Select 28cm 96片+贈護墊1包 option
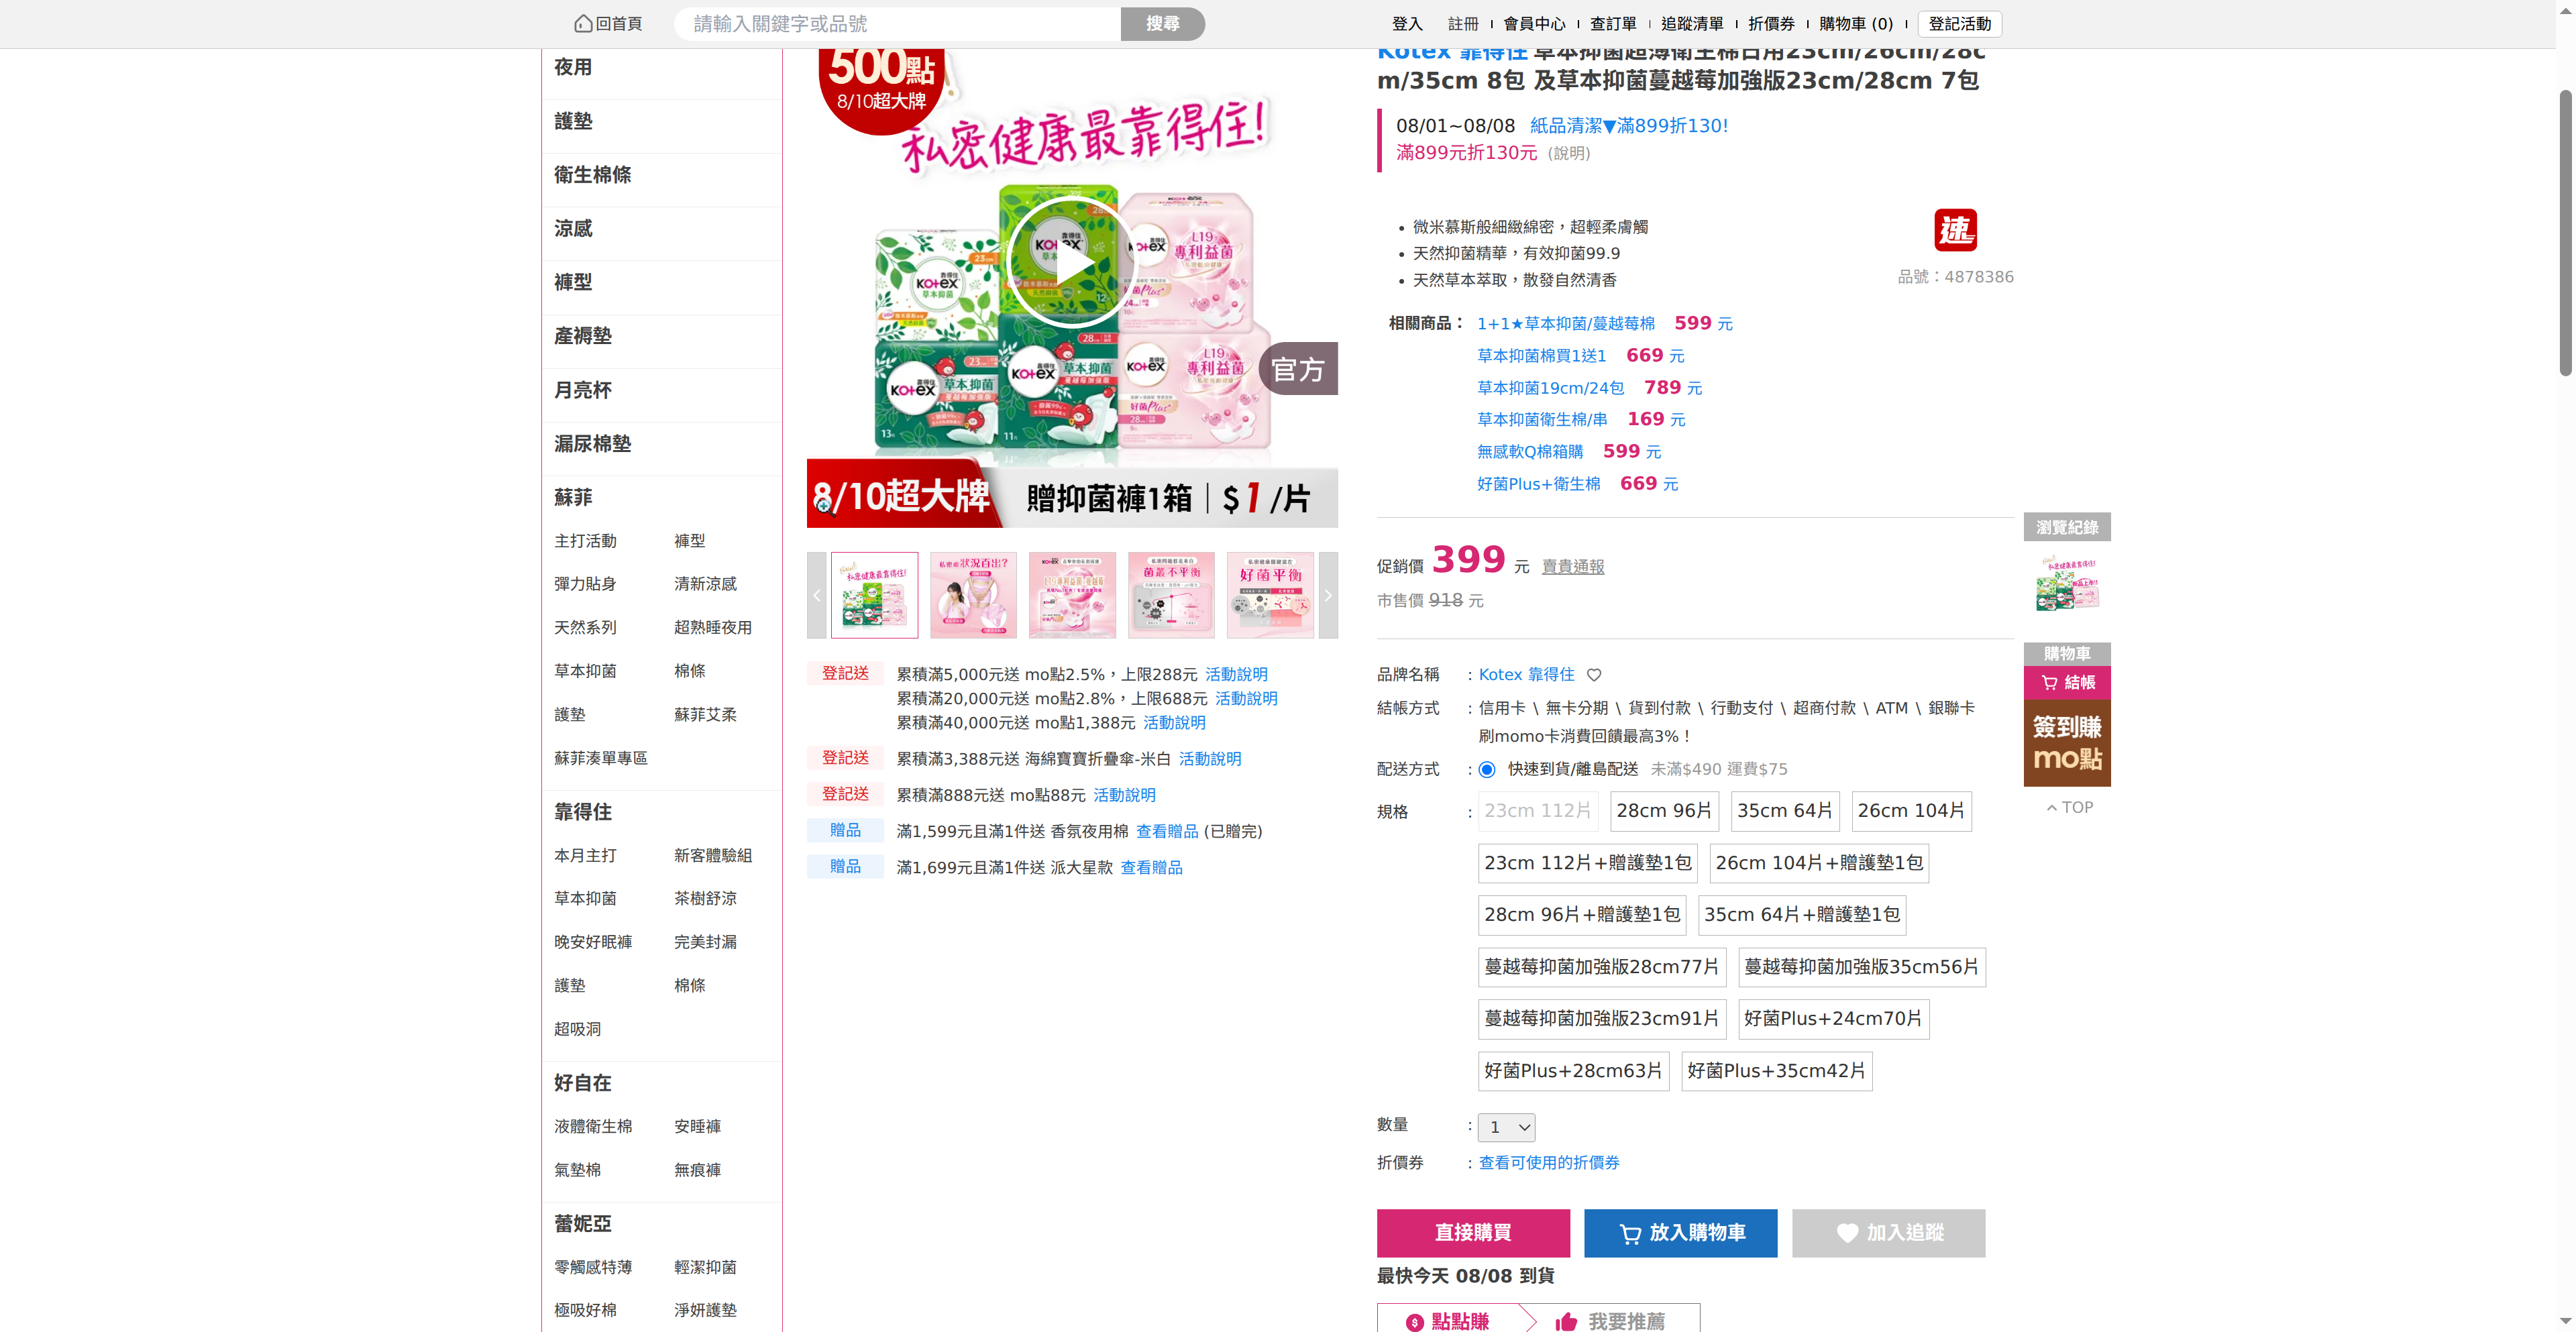Image resolution: width=2576 pixels, height=1332 pixels. pos(1582,915)
